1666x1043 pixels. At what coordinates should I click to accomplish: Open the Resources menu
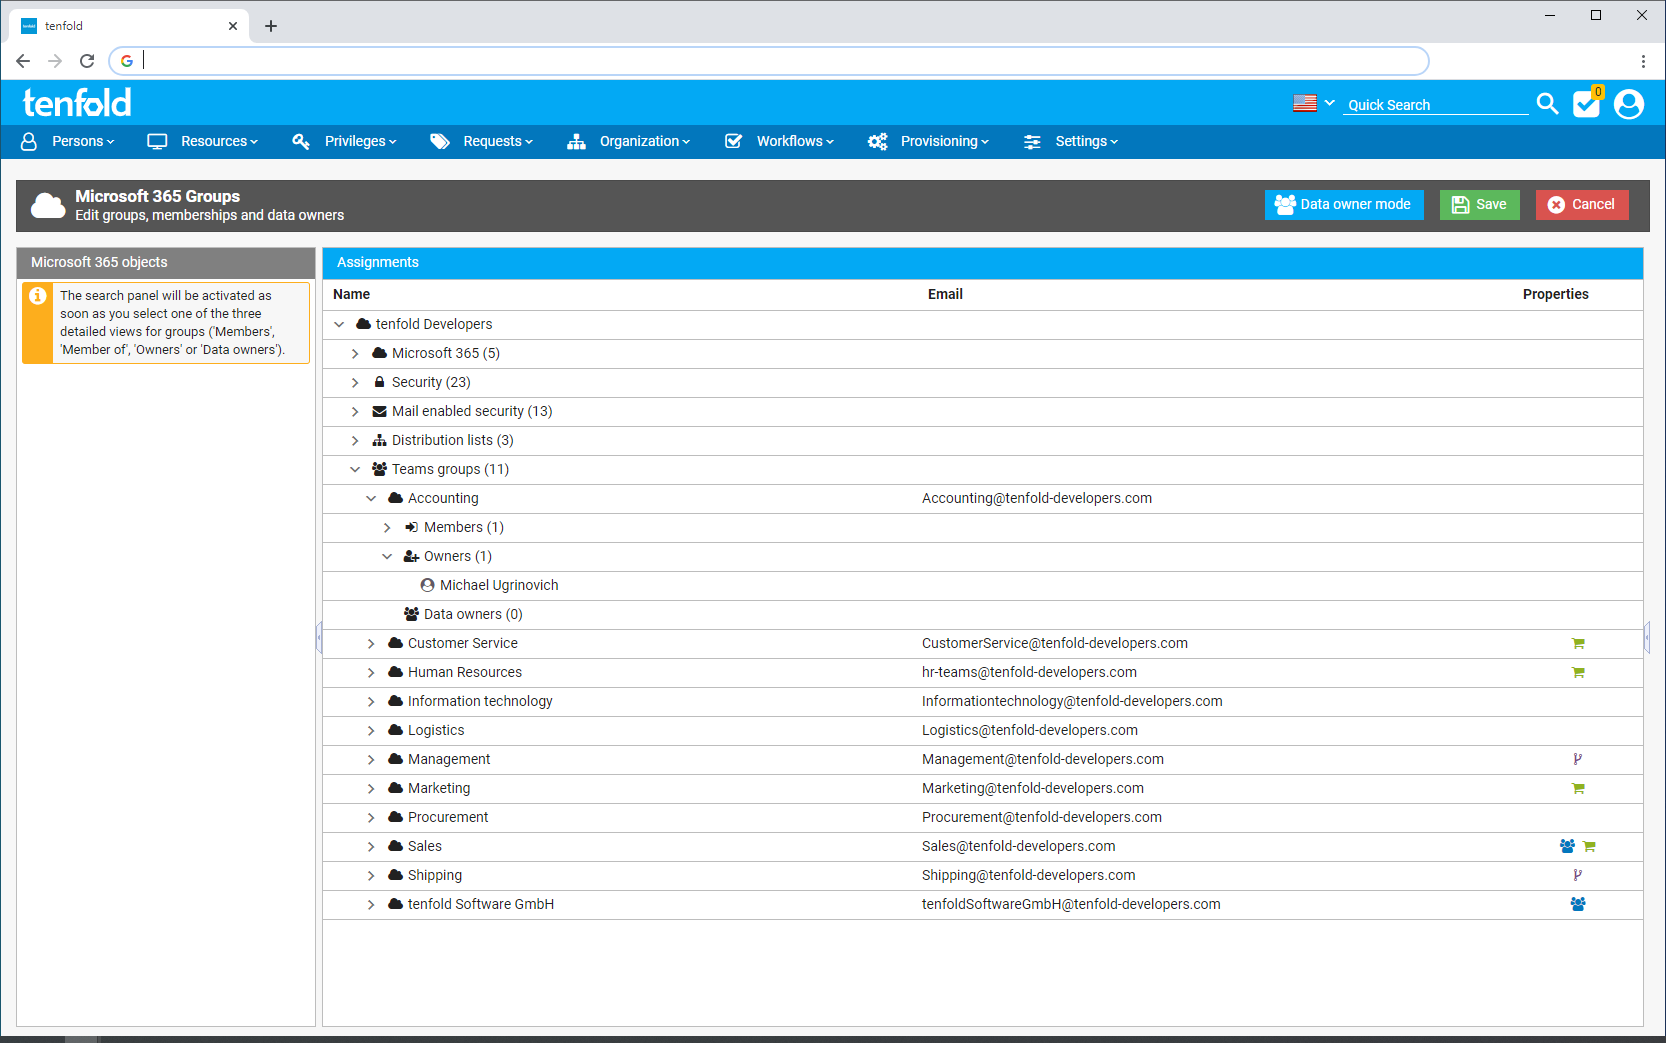point(203,141)
